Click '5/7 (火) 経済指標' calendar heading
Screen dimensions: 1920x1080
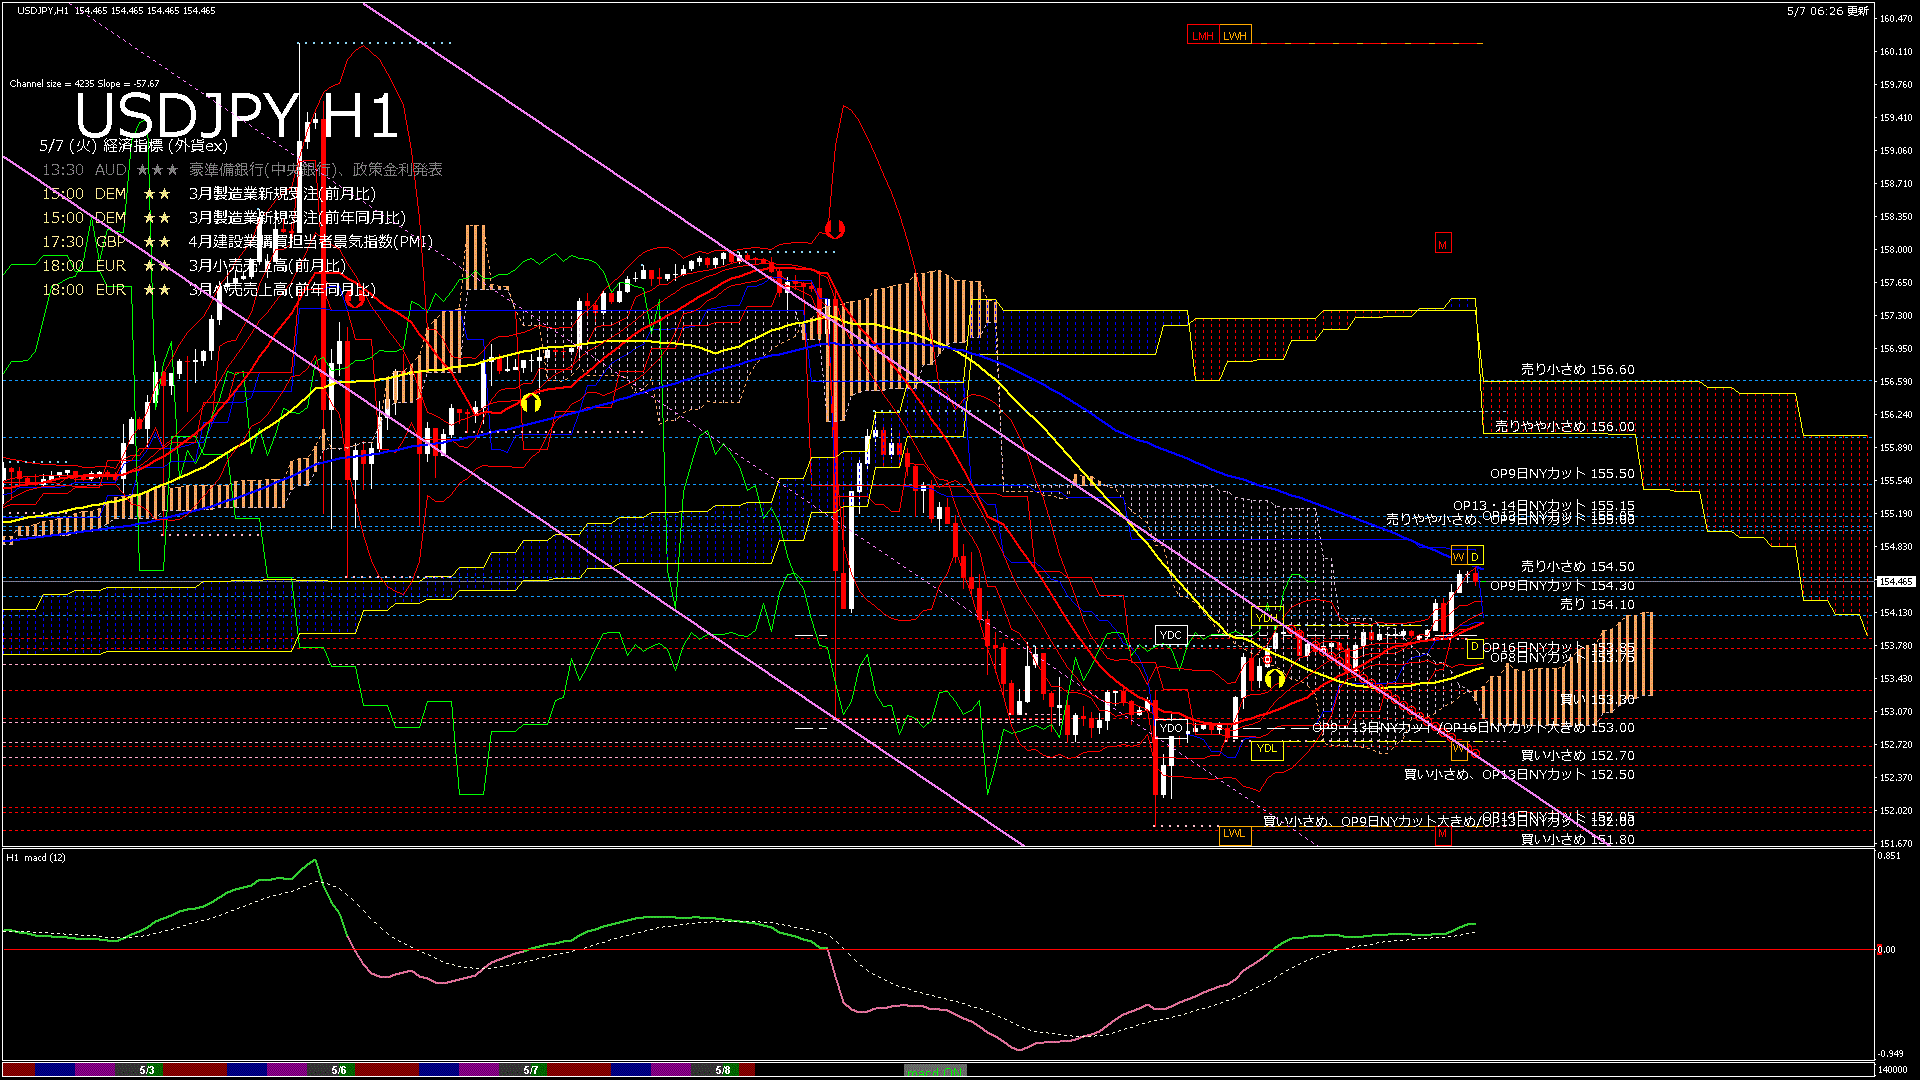pyautogui.click(x=133, y=146)
